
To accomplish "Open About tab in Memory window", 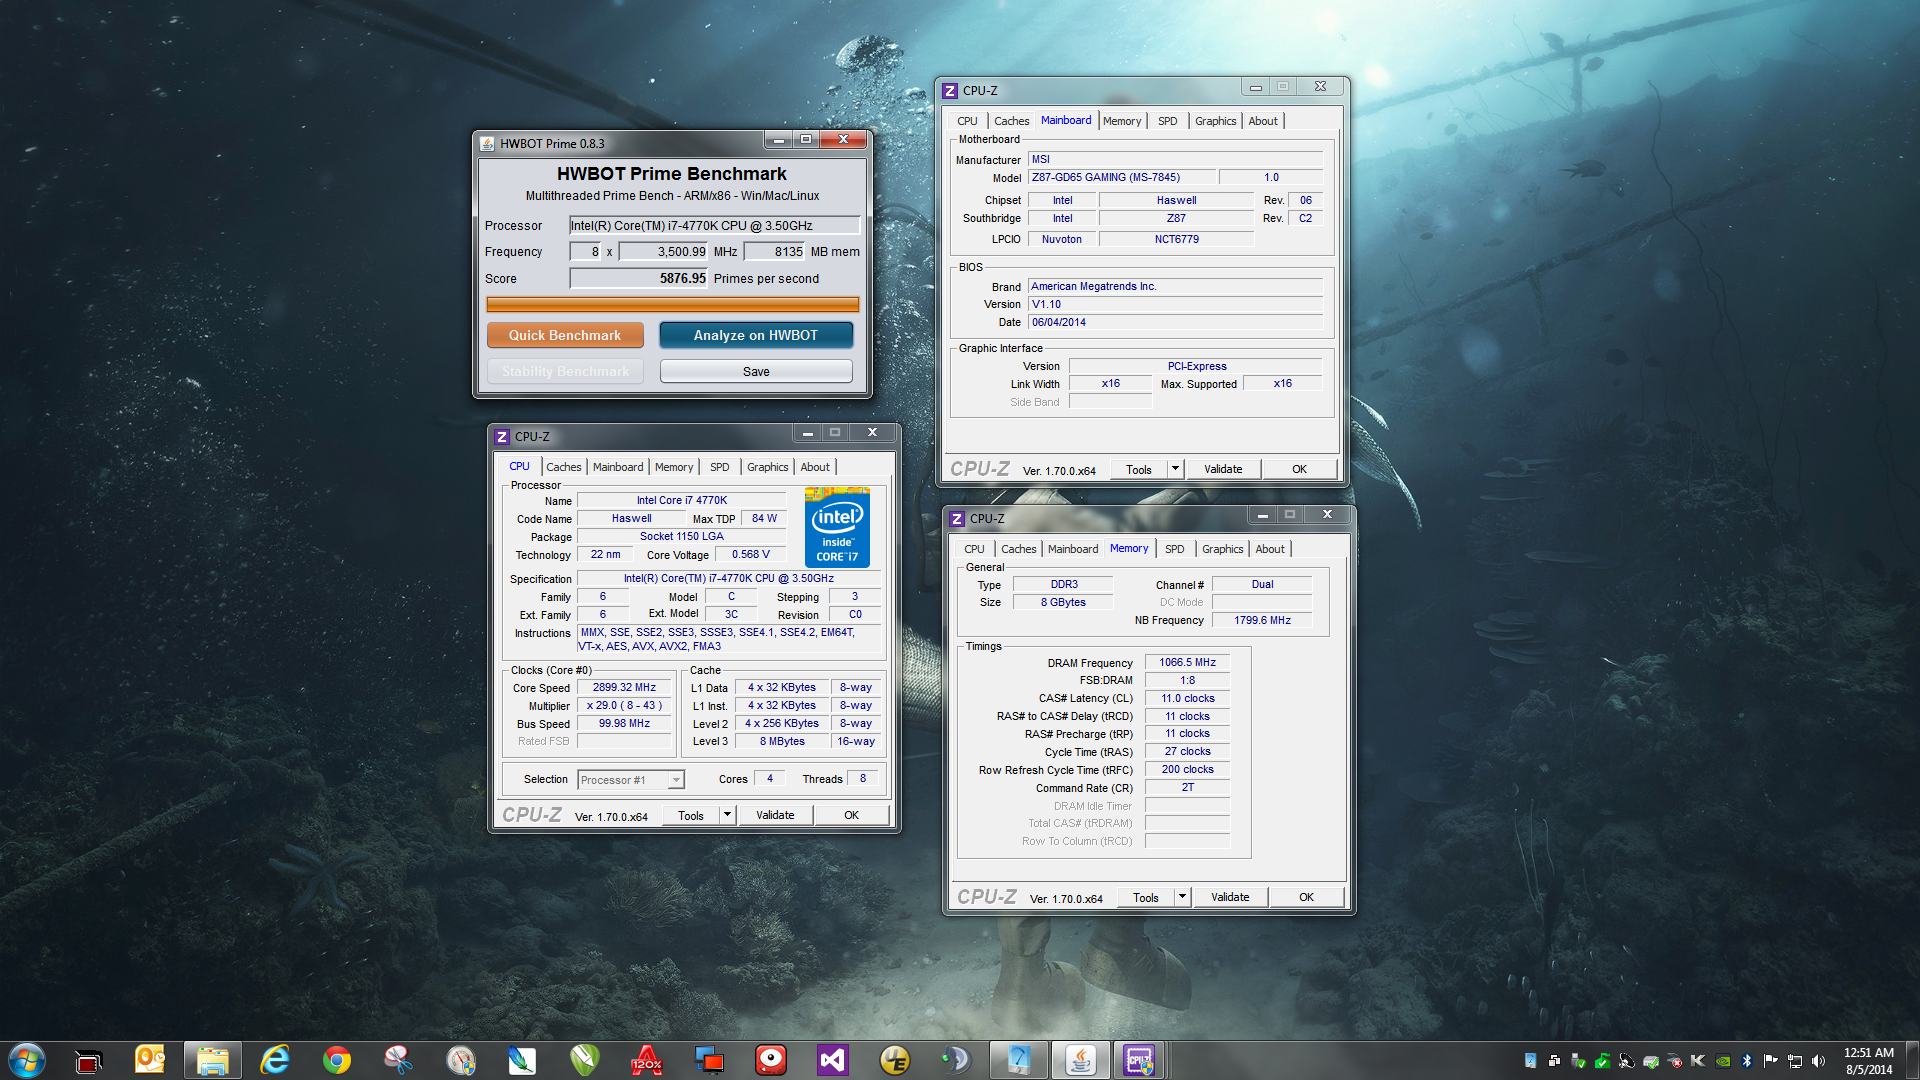I will (x=1270, y=549).
